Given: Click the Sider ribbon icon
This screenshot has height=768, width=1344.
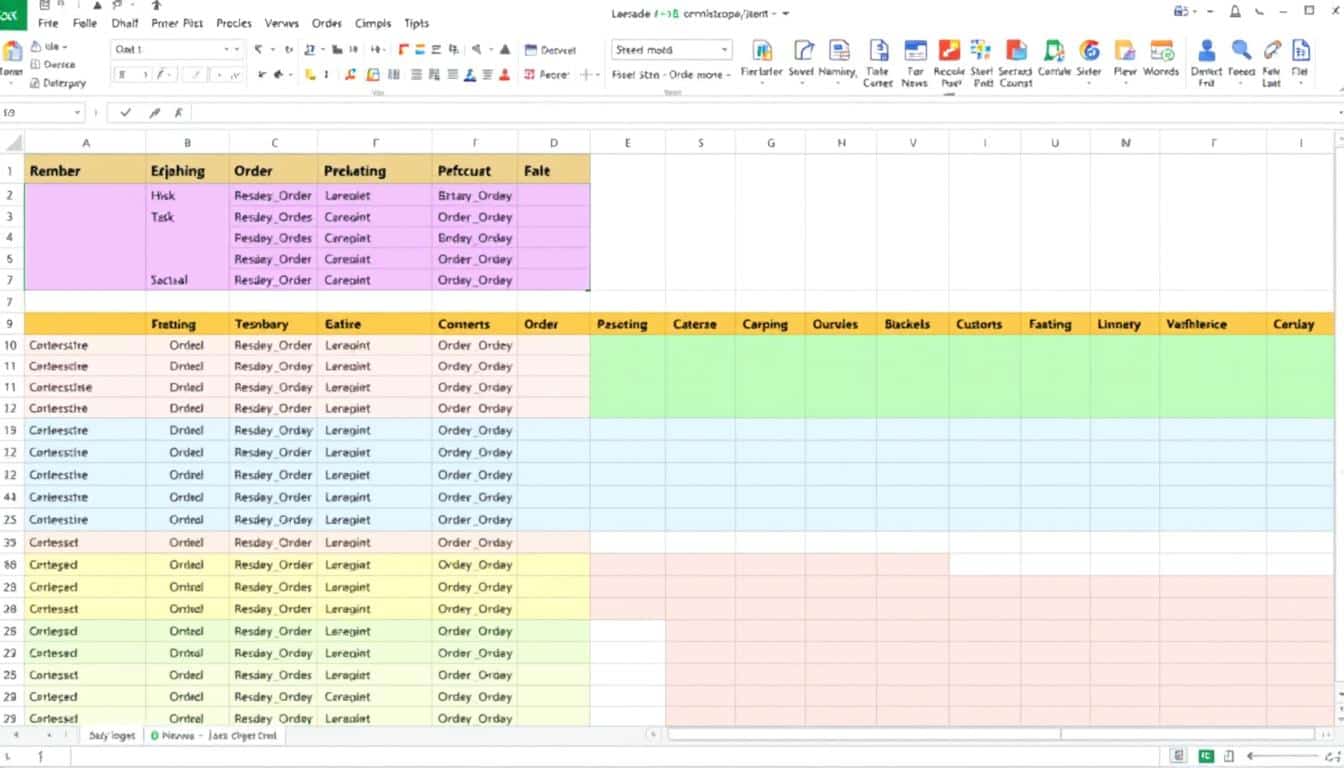Looking at the screenshot, I should pyautogui.click(x=1089, y=51).
